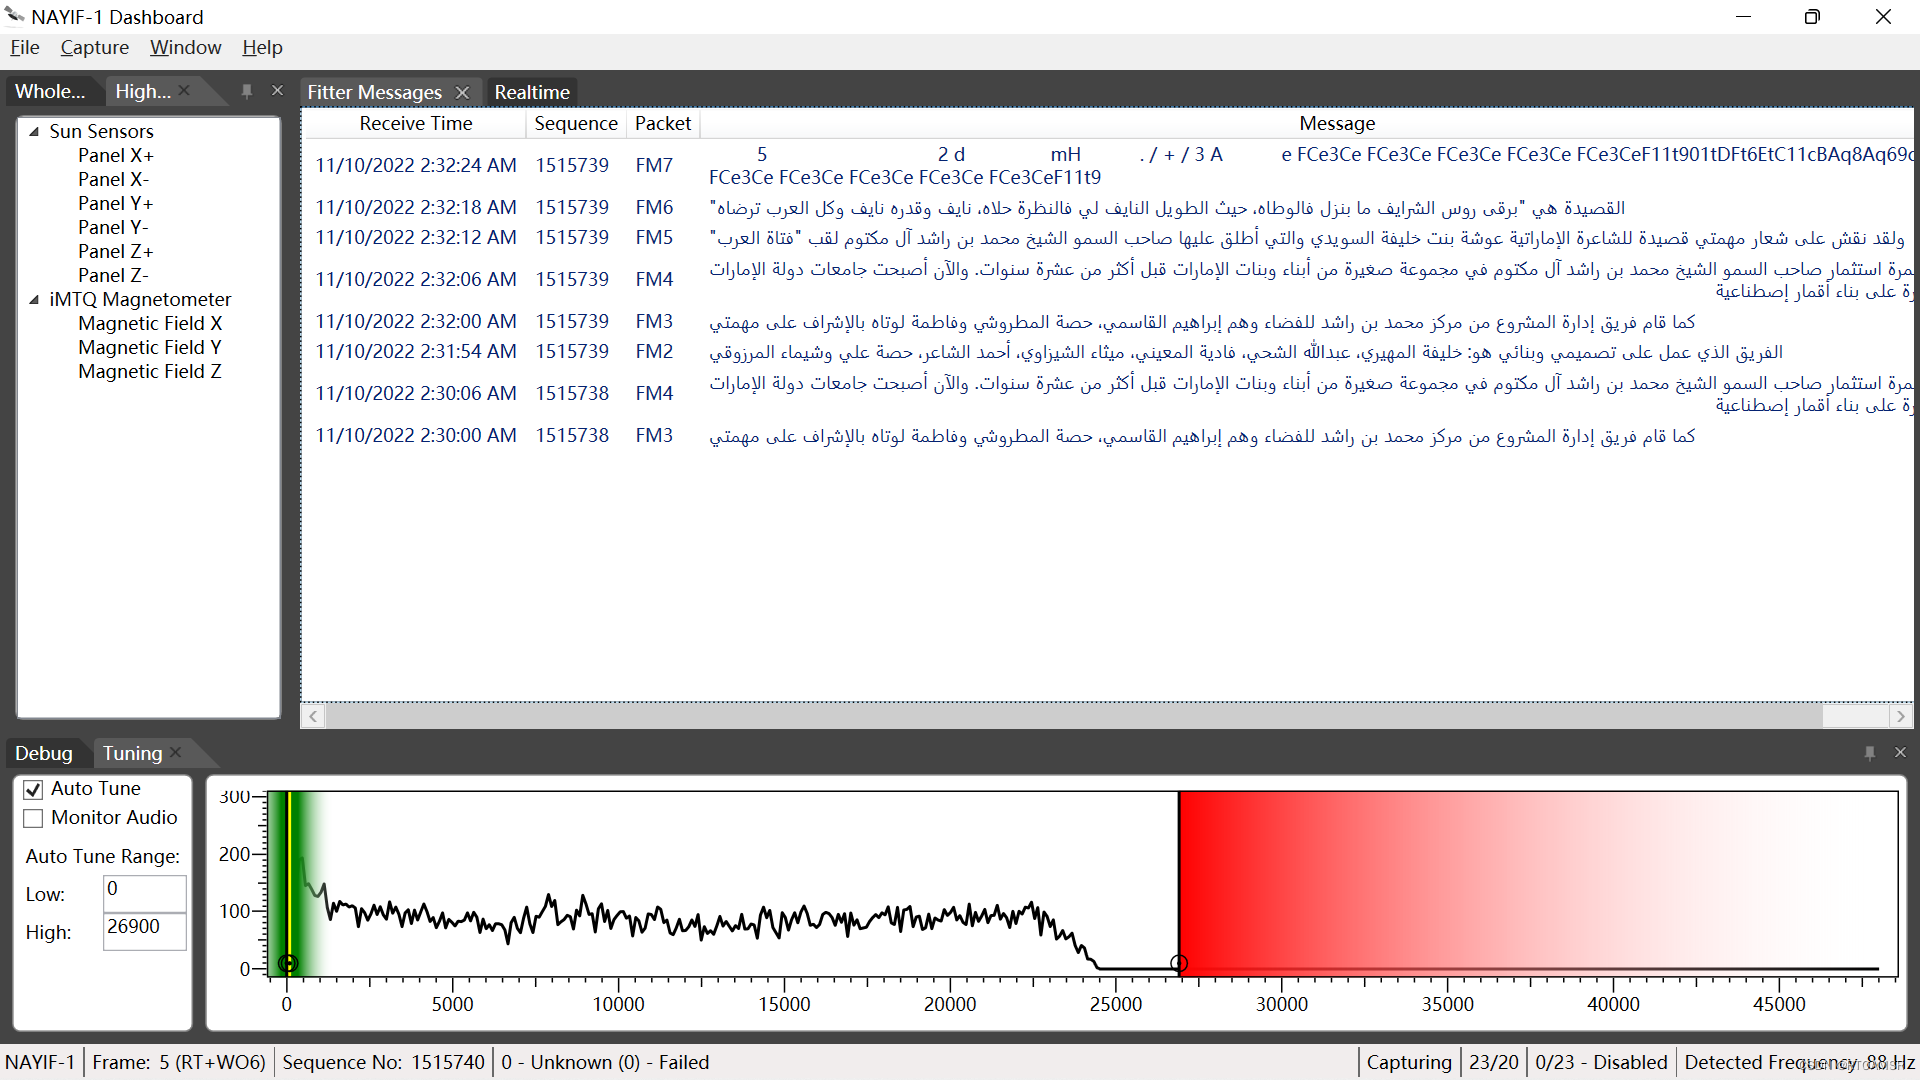
Task: Pin the left sensor panel
Action: click(x=247, y=91)
